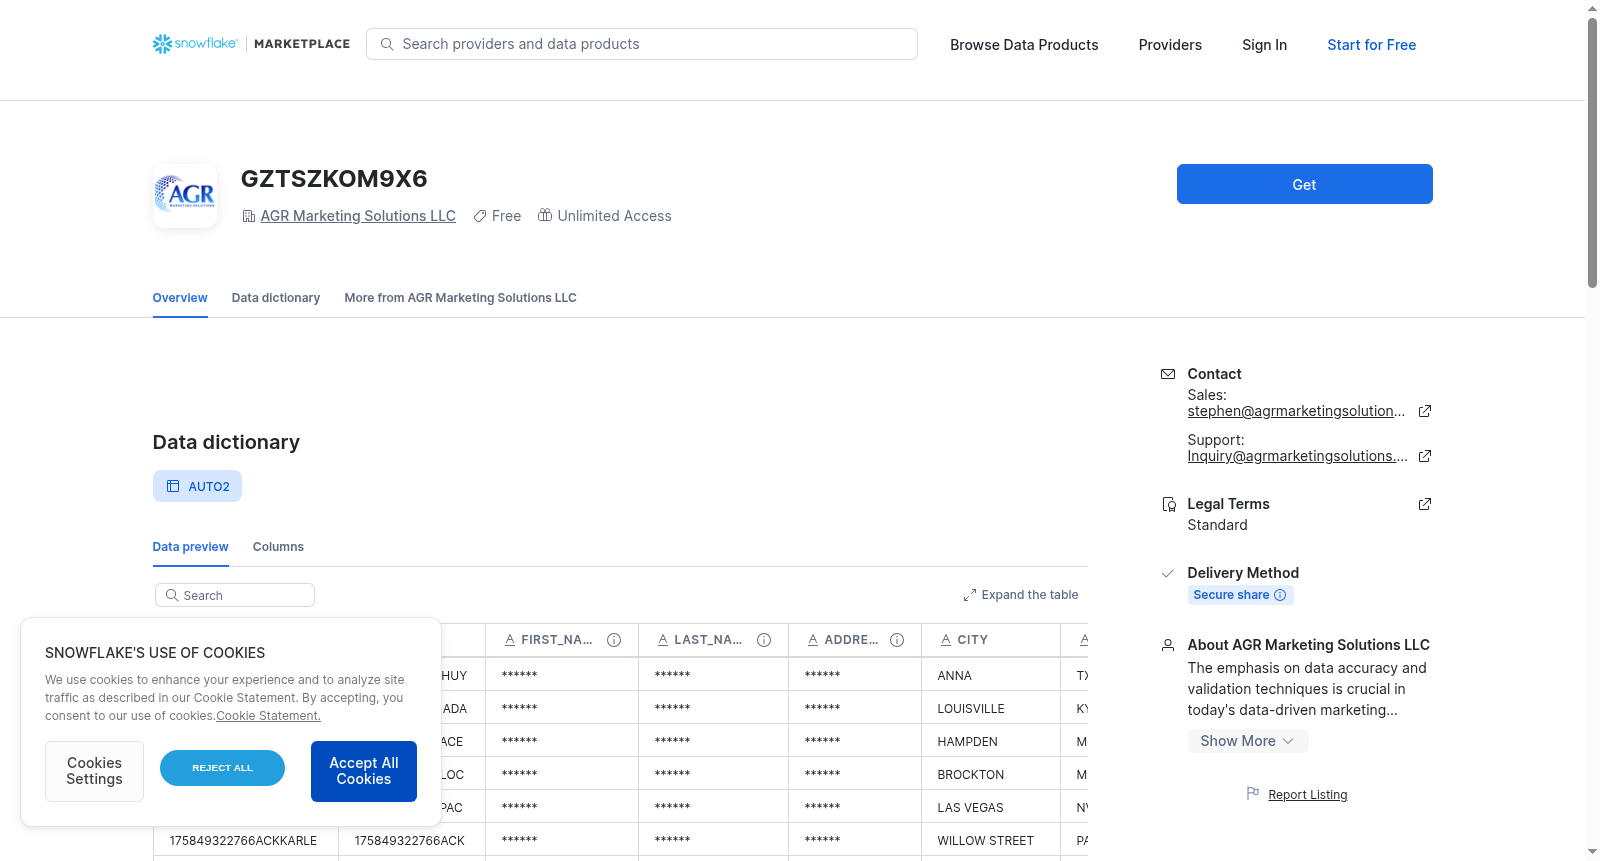Click the Report Listing flag icon
This screenshot has width=1600, height=861.
1253,793
